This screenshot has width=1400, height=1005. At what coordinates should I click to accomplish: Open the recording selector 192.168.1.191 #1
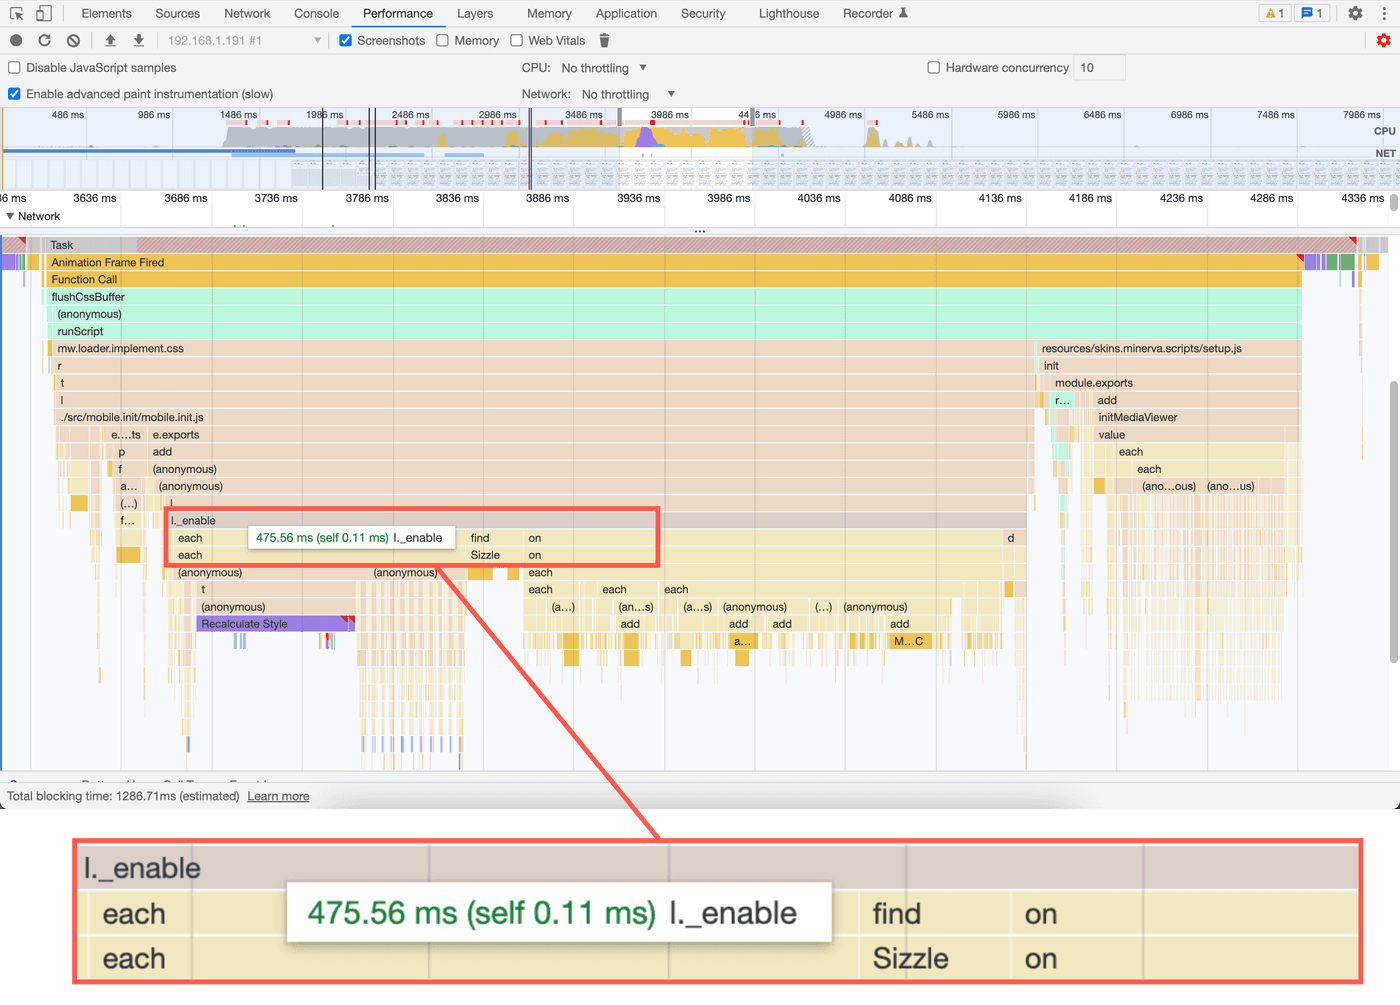tap(244, 40)
